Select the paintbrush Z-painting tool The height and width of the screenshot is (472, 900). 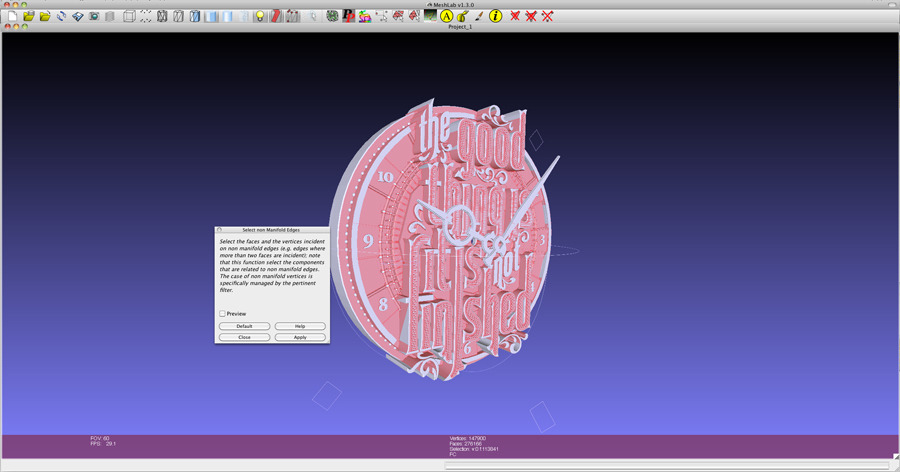pyautogui.click(x=479, y=16)
